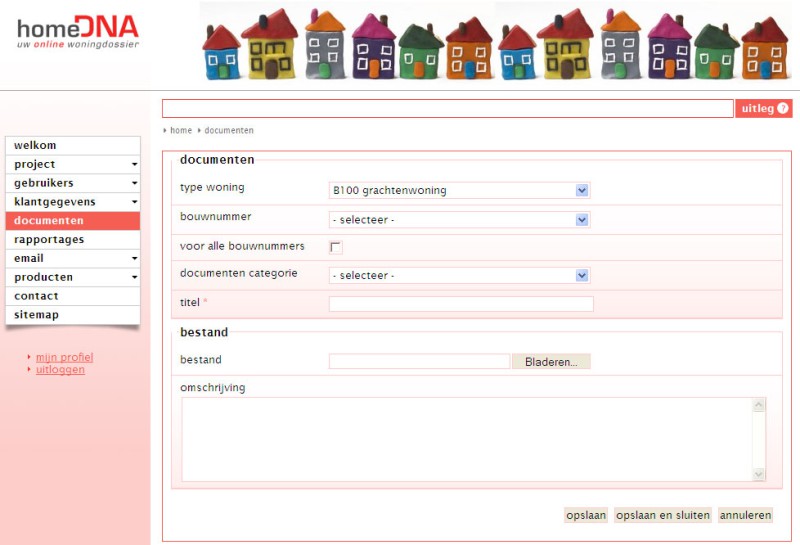Click 'opslaan en sluiten' button
This screenshot has height=545, width=800.
tap(663, 515)
